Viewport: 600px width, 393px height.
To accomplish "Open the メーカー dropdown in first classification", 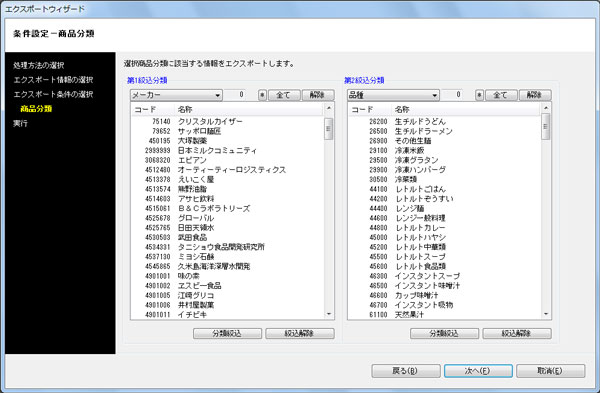I will coord(176,95).
